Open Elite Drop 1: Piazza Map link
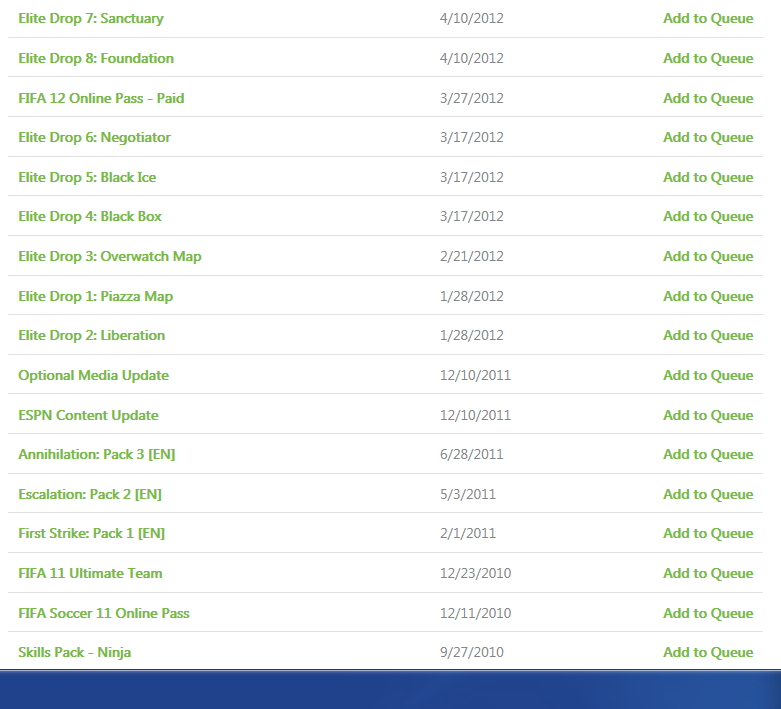Screen dimensions: 781x709 96,296
